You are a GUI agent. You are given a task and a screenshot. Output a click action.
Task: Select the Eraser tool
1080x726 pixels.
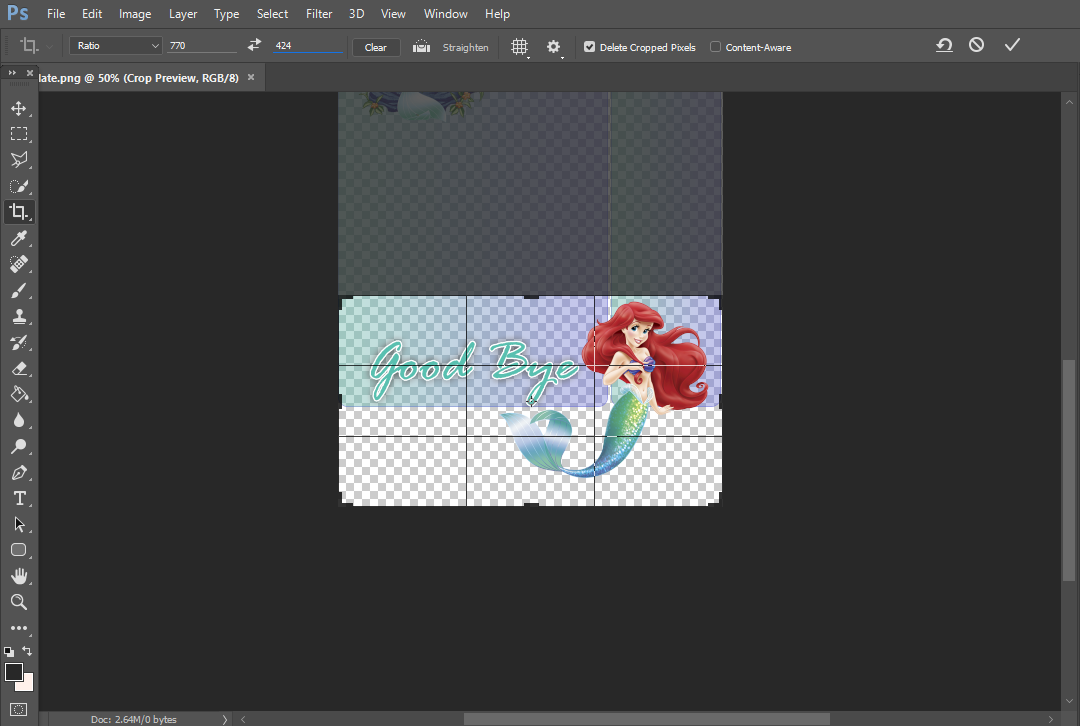coord(19,369)
